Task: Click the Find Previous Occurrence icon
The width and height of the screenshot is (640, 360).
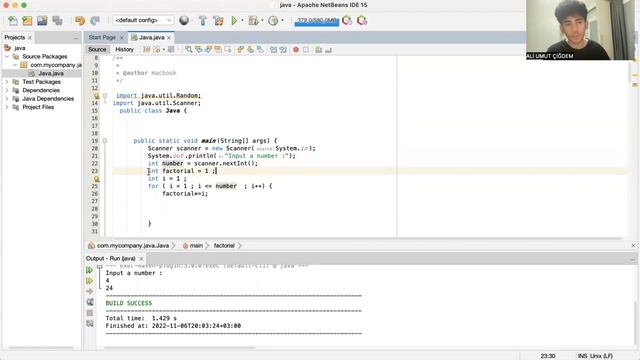Action: click(198, 49)
